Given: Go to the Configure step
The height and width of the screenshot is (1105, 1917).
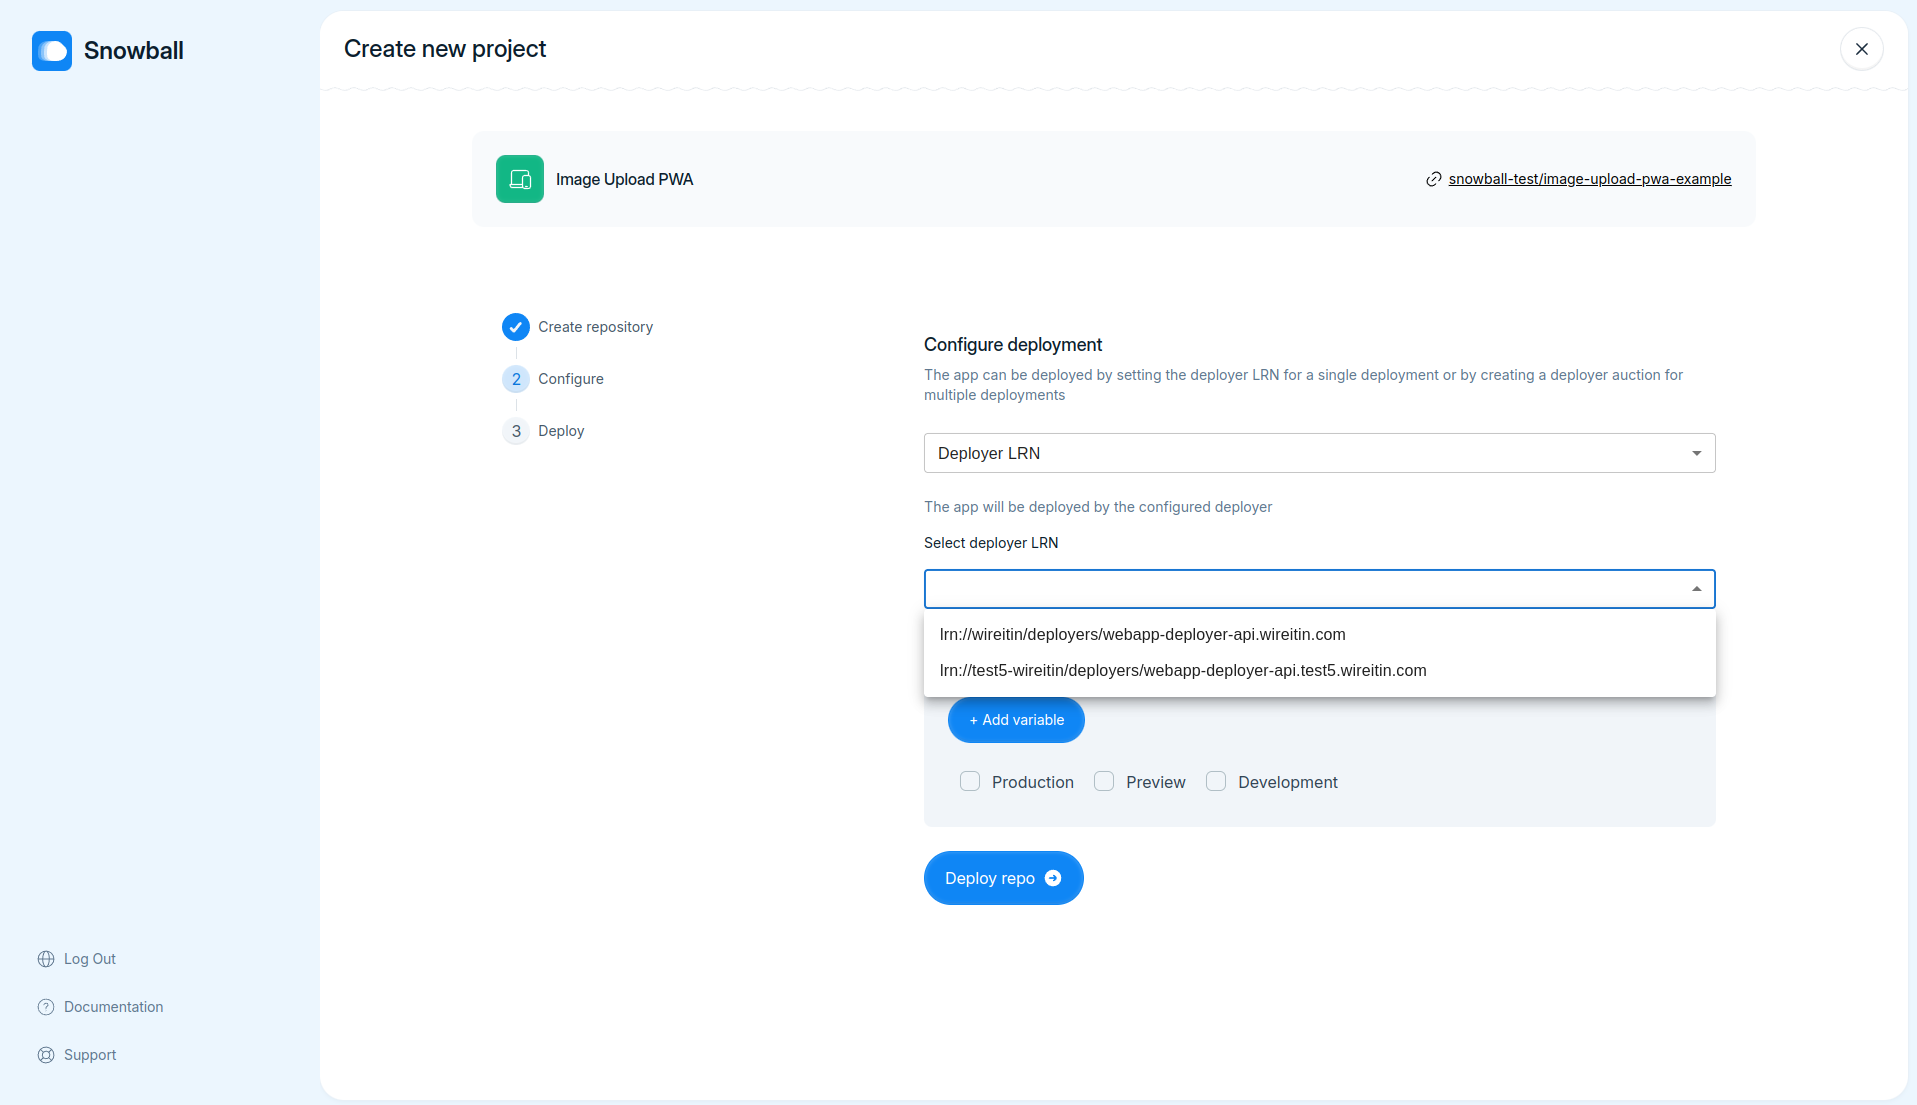Looking at the screenshot, I should pyautogui.click(x=570, y=379).
